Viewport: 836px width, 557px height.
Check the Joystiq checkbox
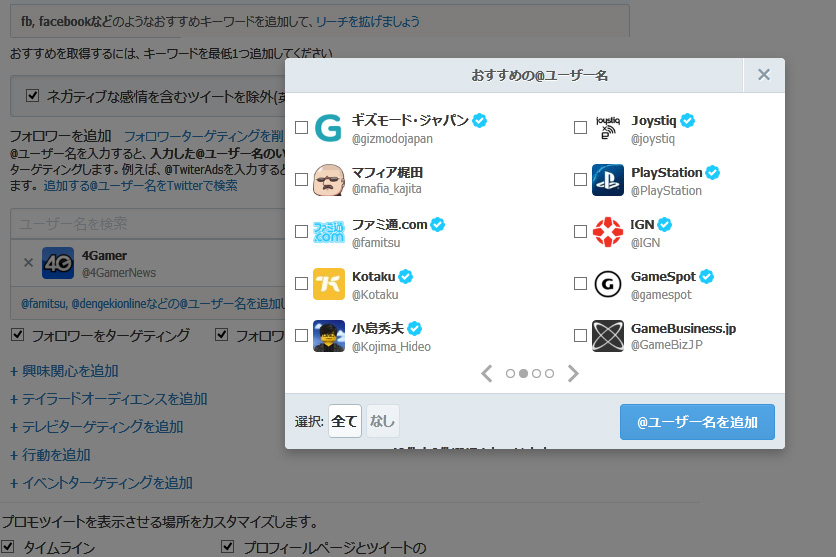pos(580,127)
